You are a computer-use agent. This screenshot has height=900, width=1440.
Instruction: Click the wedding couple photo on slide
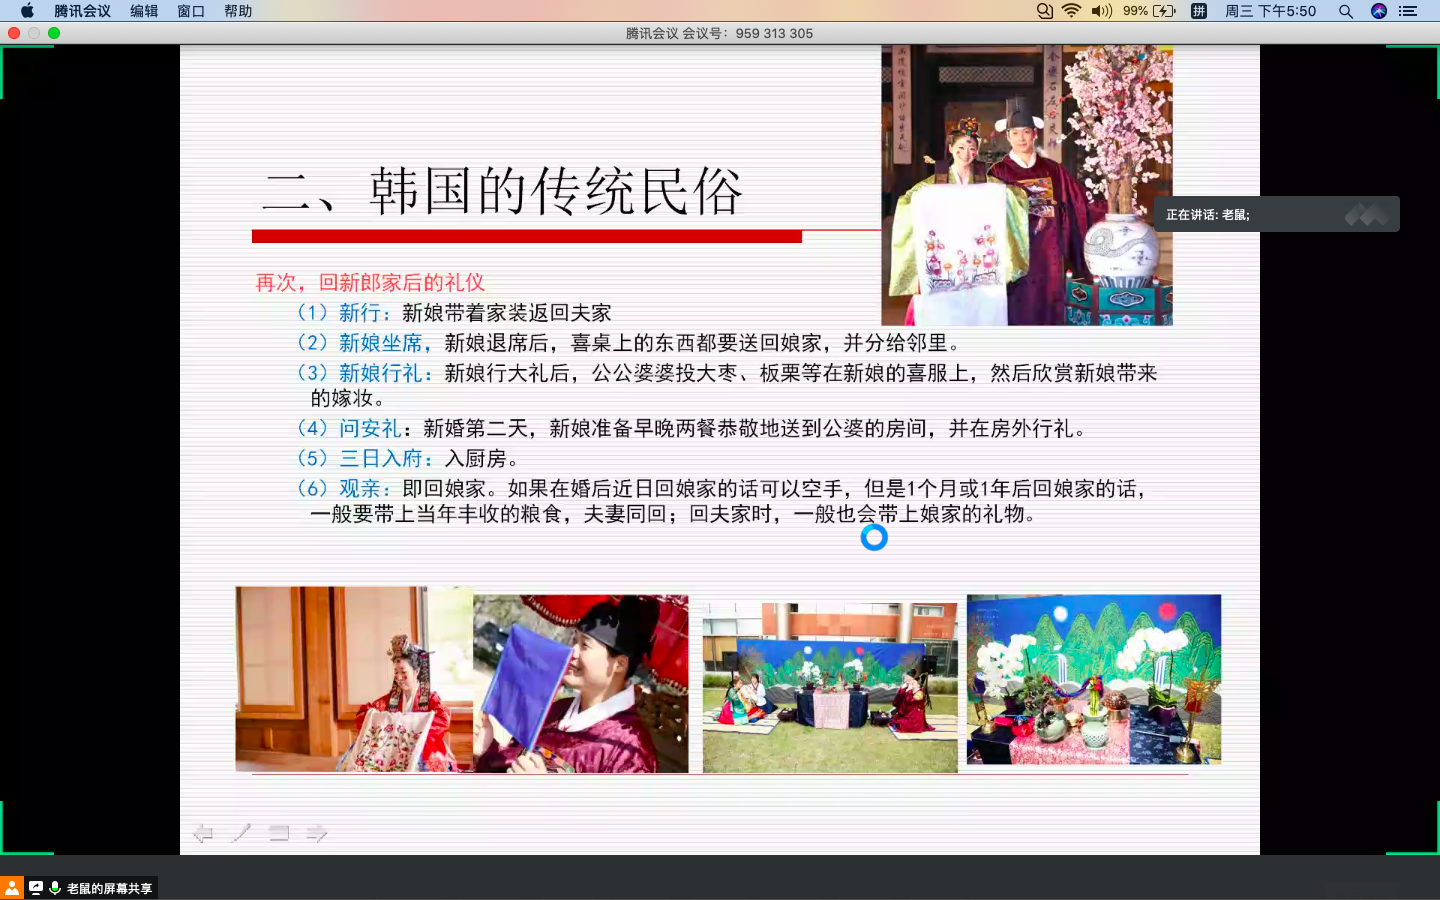[x=1026, y=185]
